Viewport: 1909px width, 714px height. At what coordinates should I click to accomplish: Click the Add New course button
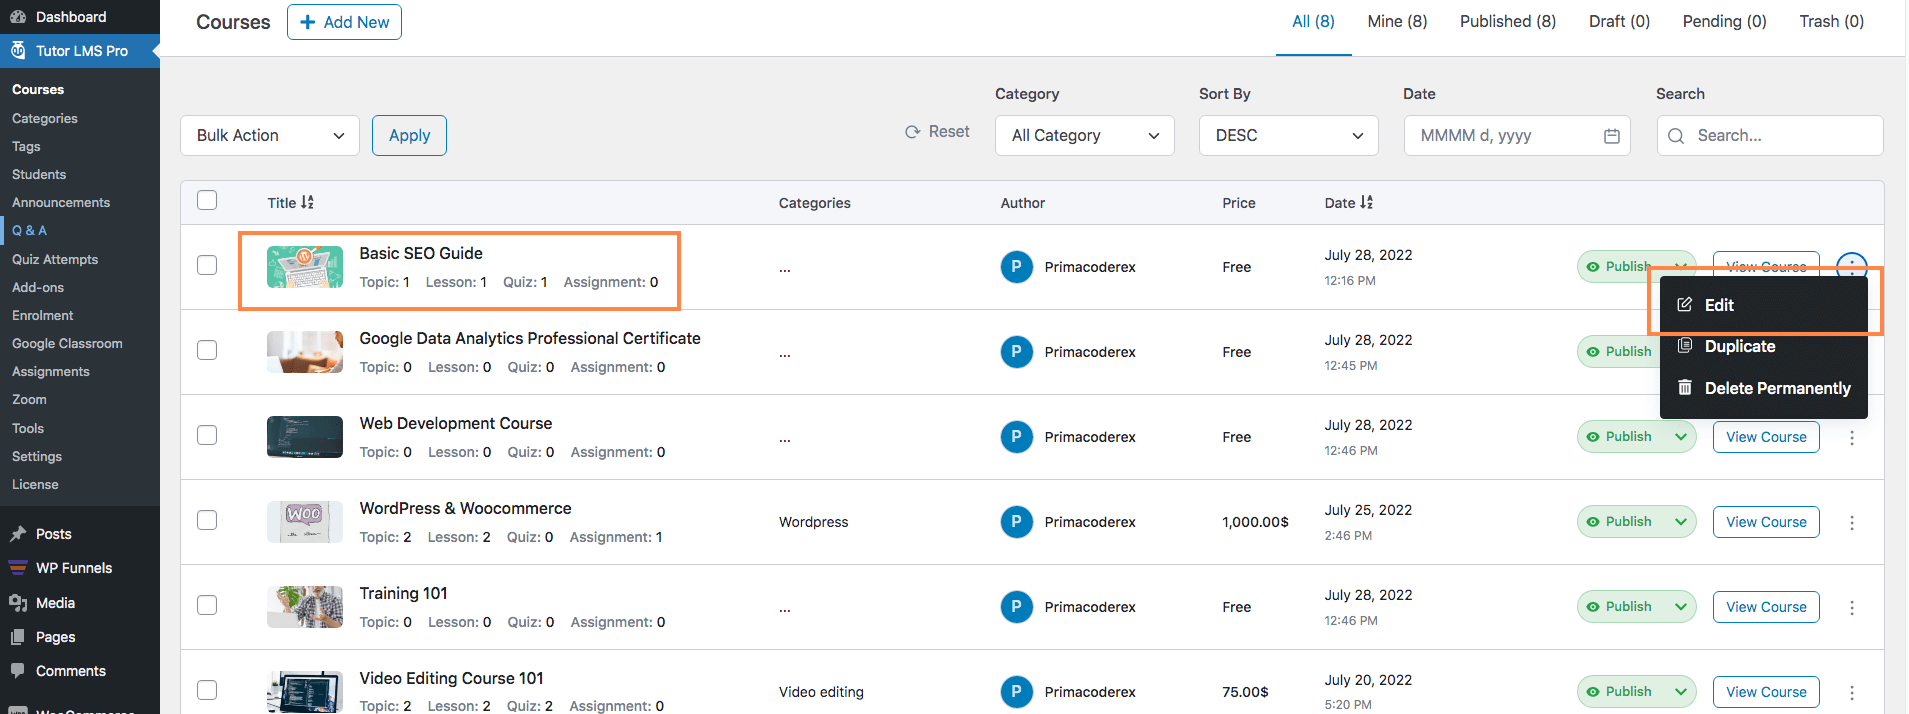(x=344, y=22)
